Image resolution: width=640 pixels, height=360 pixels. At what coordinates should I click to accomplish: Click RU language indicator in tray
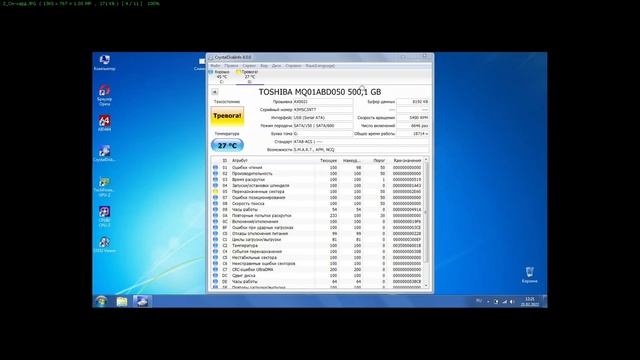pyautogui.click(x=479, y=301)
